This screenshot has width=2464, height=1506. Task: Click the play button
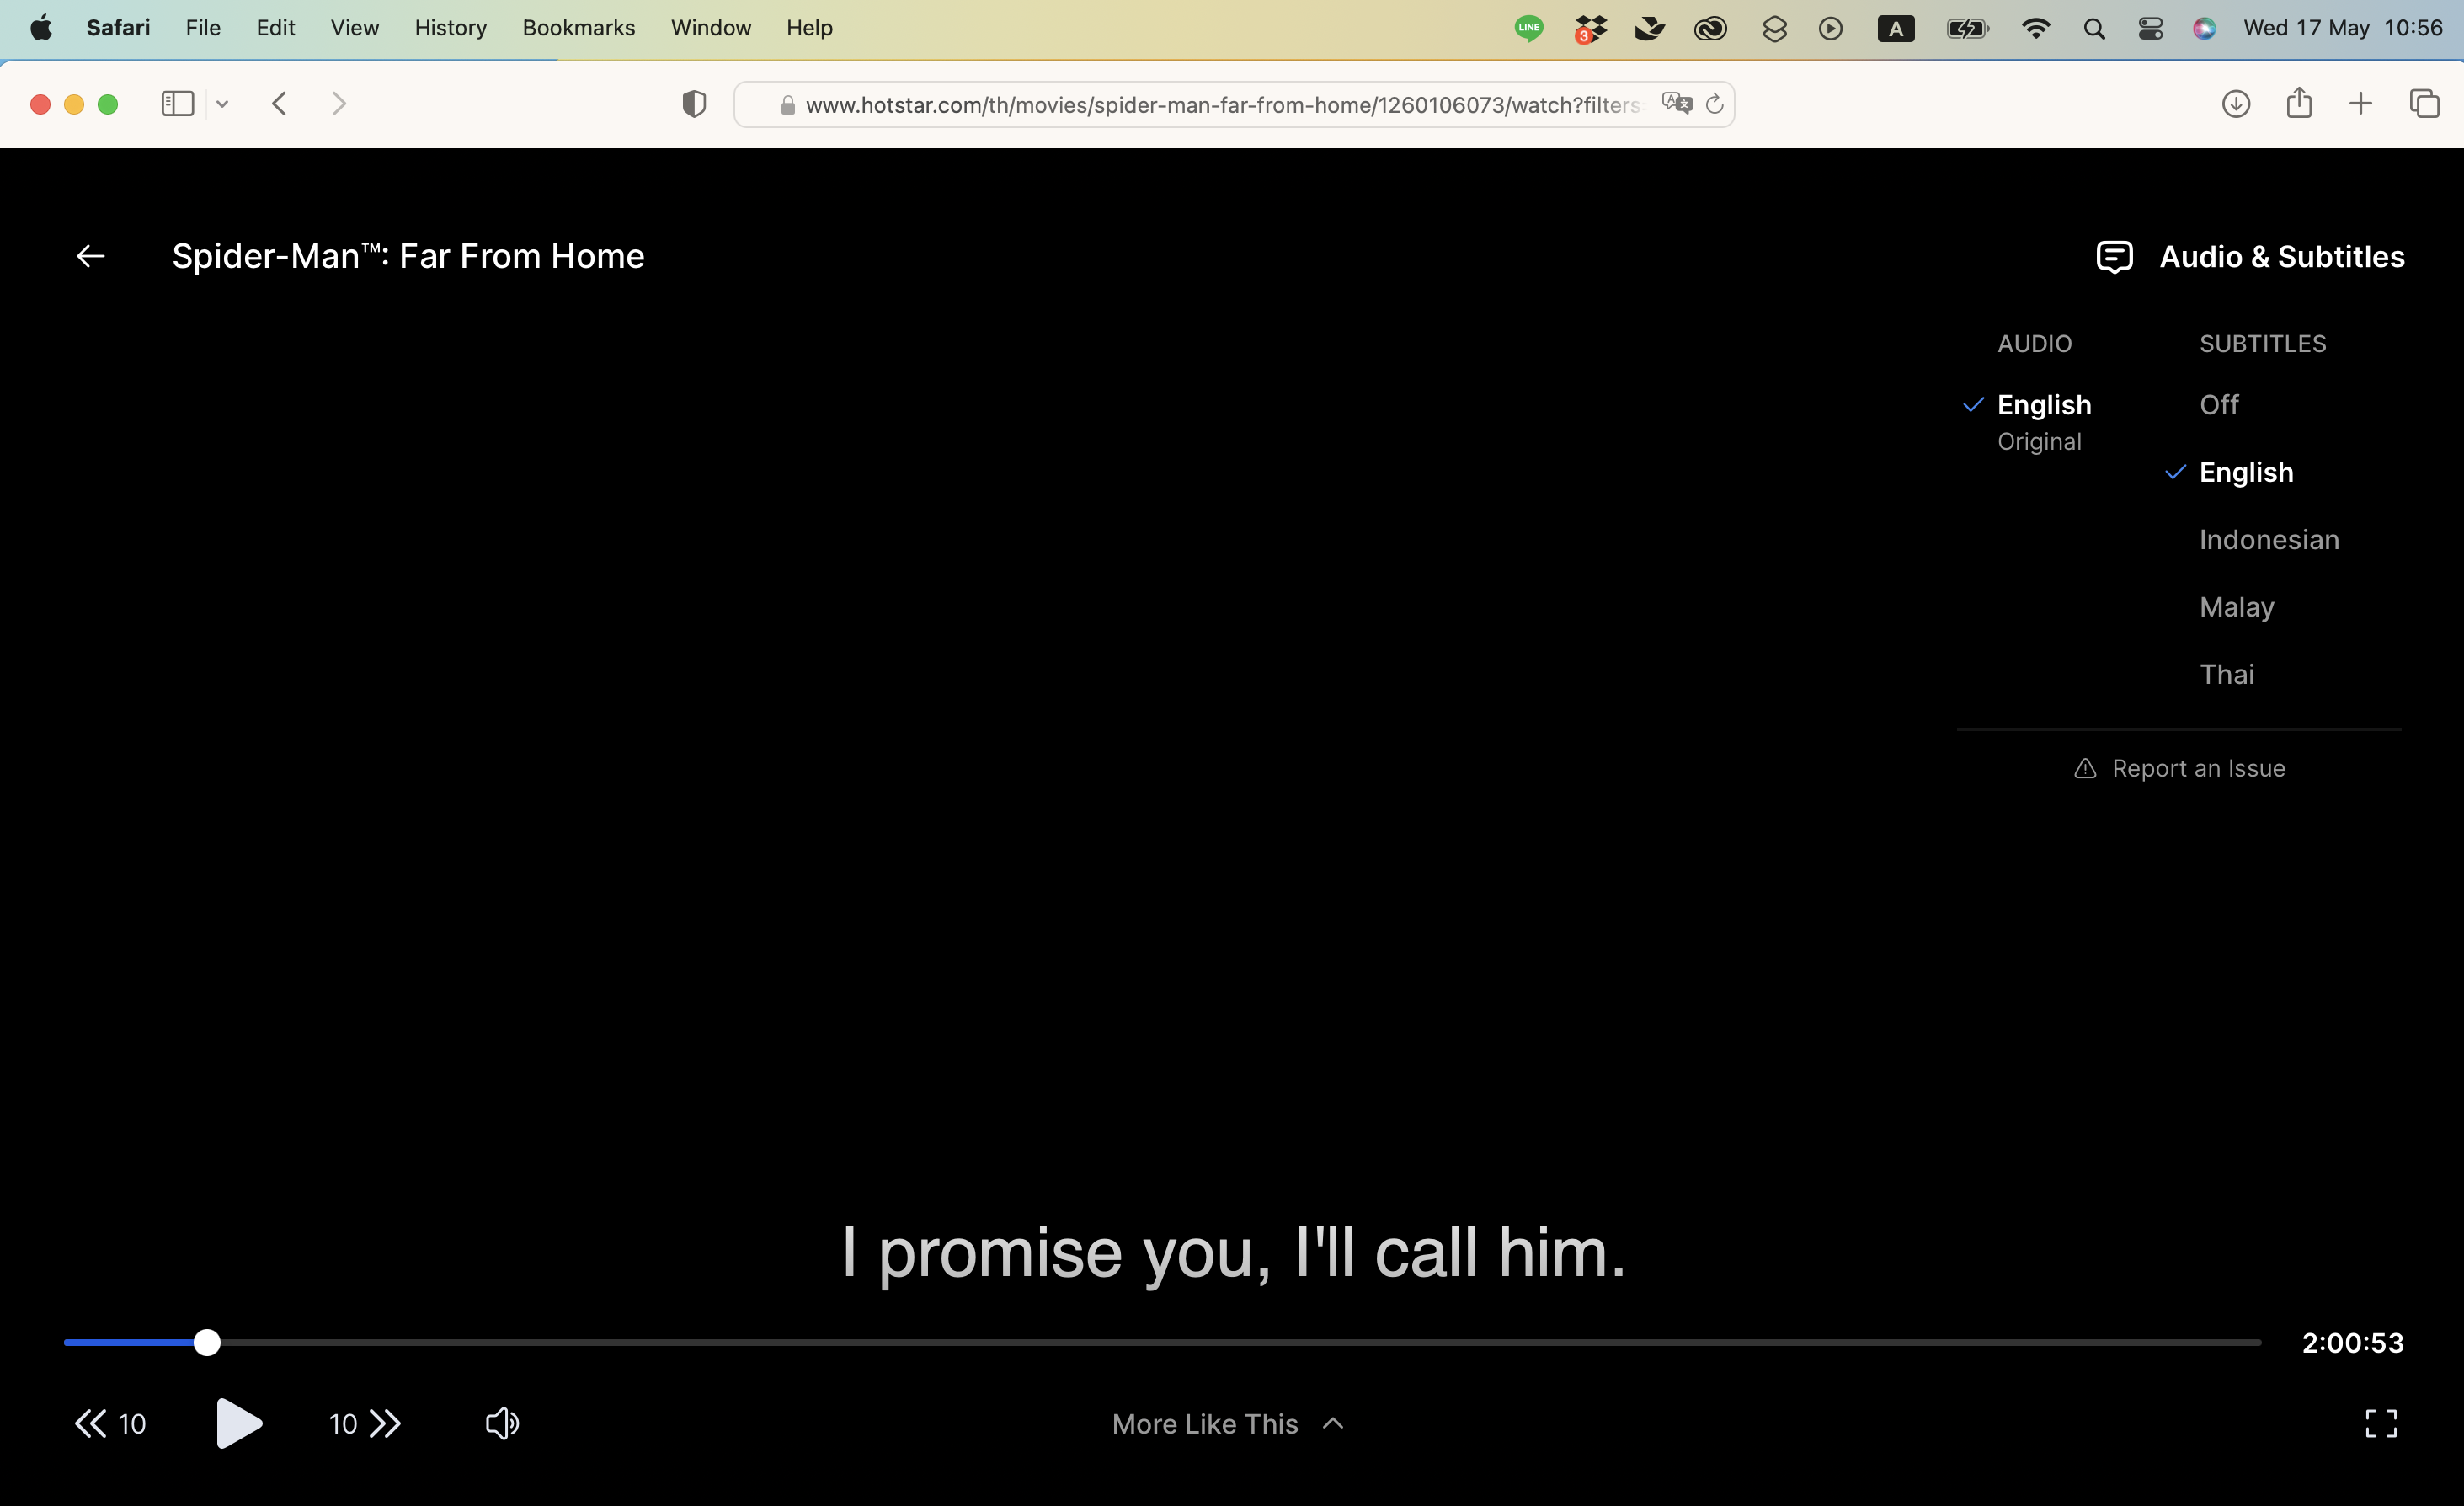click(238, 1422)
